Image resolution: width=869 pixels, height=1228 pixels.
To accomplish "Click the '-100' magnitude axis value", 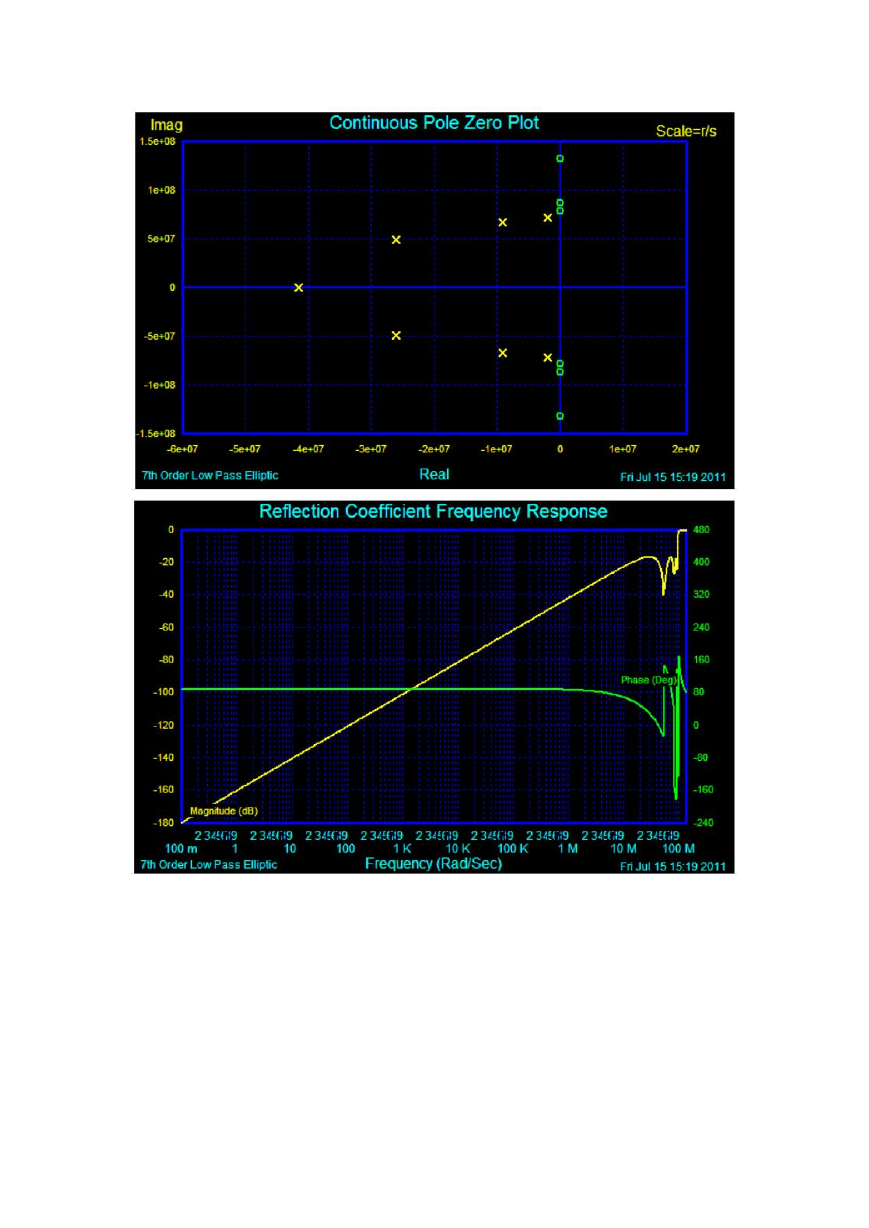I will [164, 692].
